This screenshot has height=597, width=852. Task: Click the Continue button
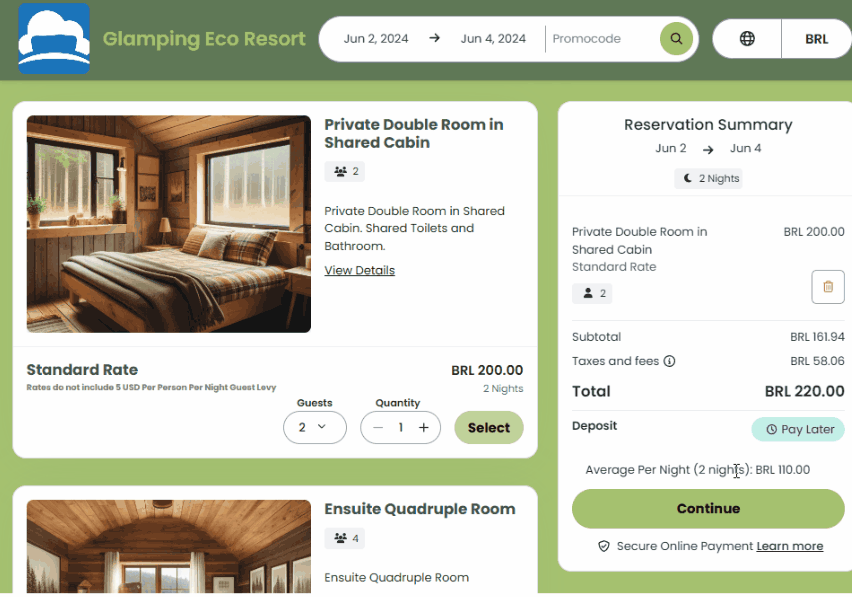708,508
